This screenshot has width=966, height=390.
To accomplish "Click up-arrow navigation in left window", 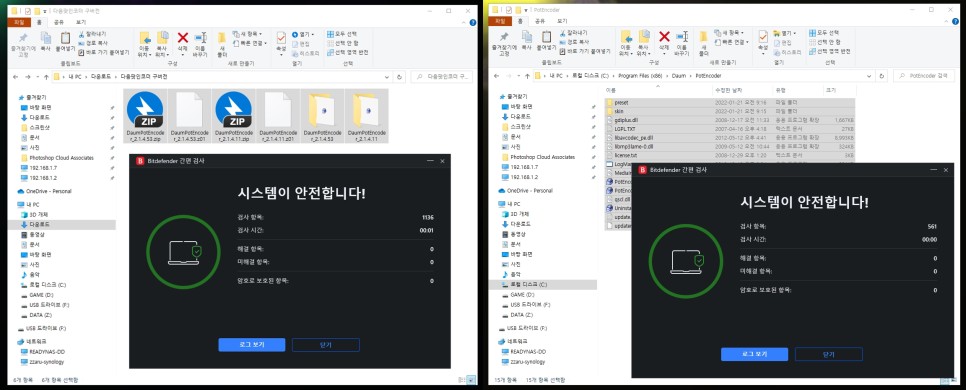I will (46, 77).
